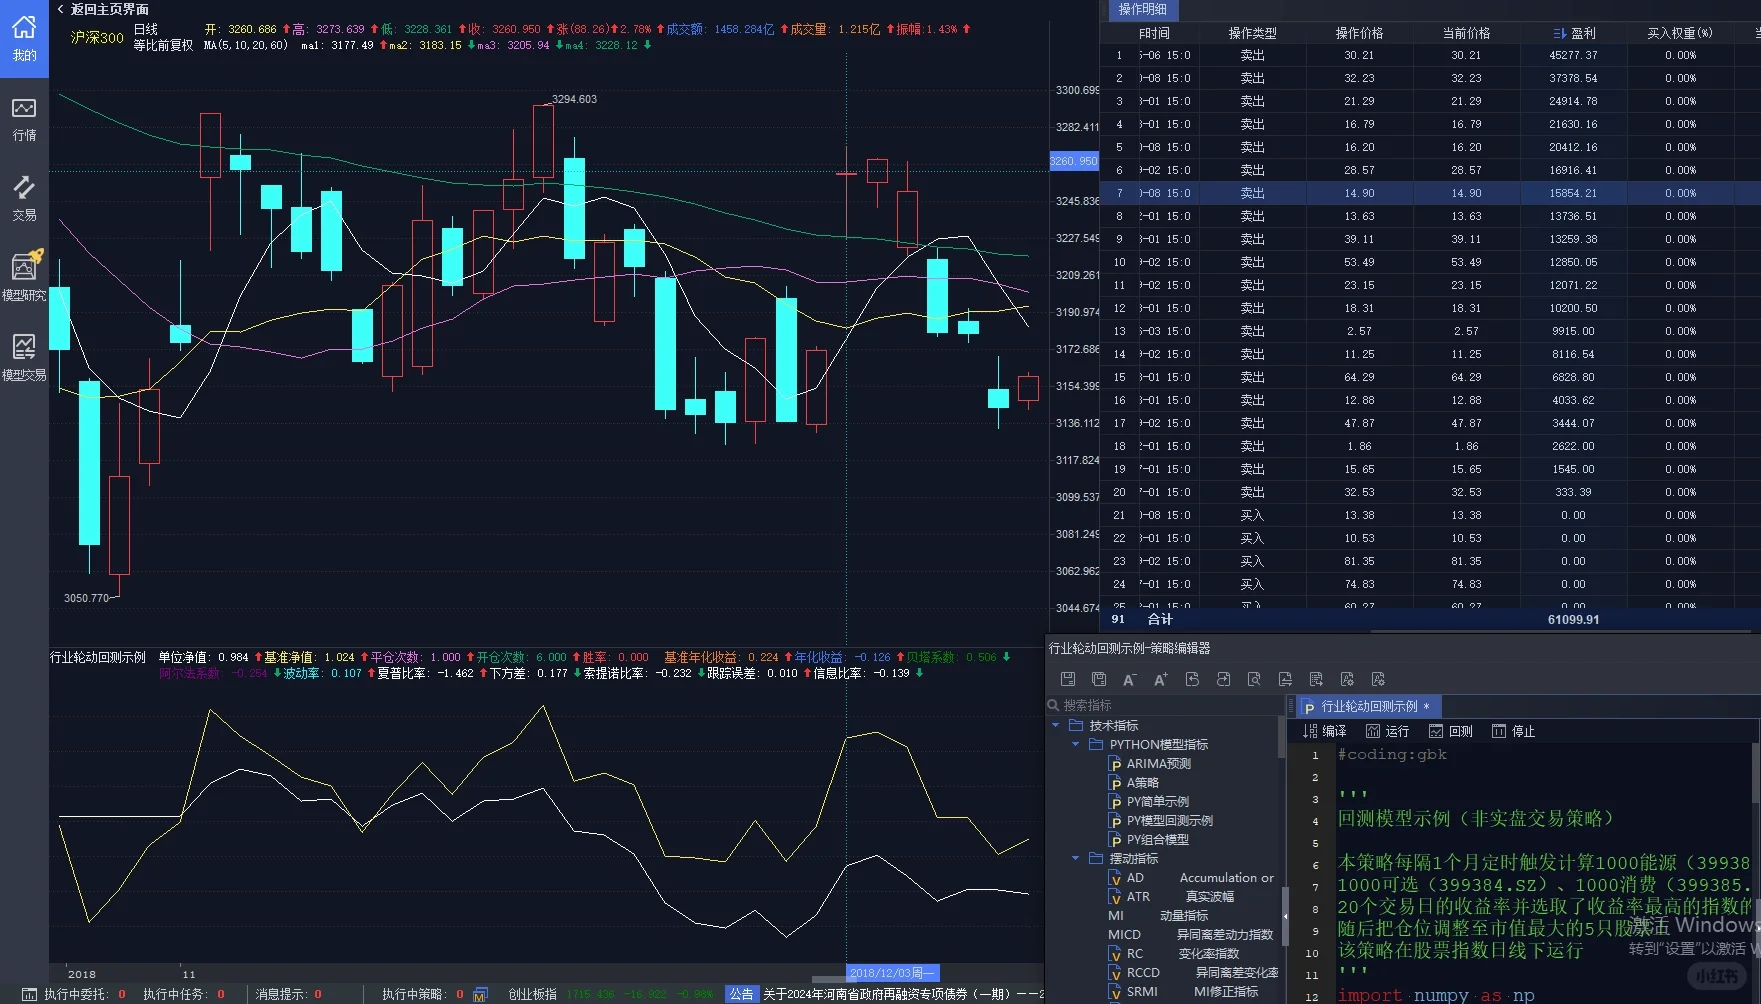Click 运行 run button
This screenshot has width=1761, height=1004.
1388,731
